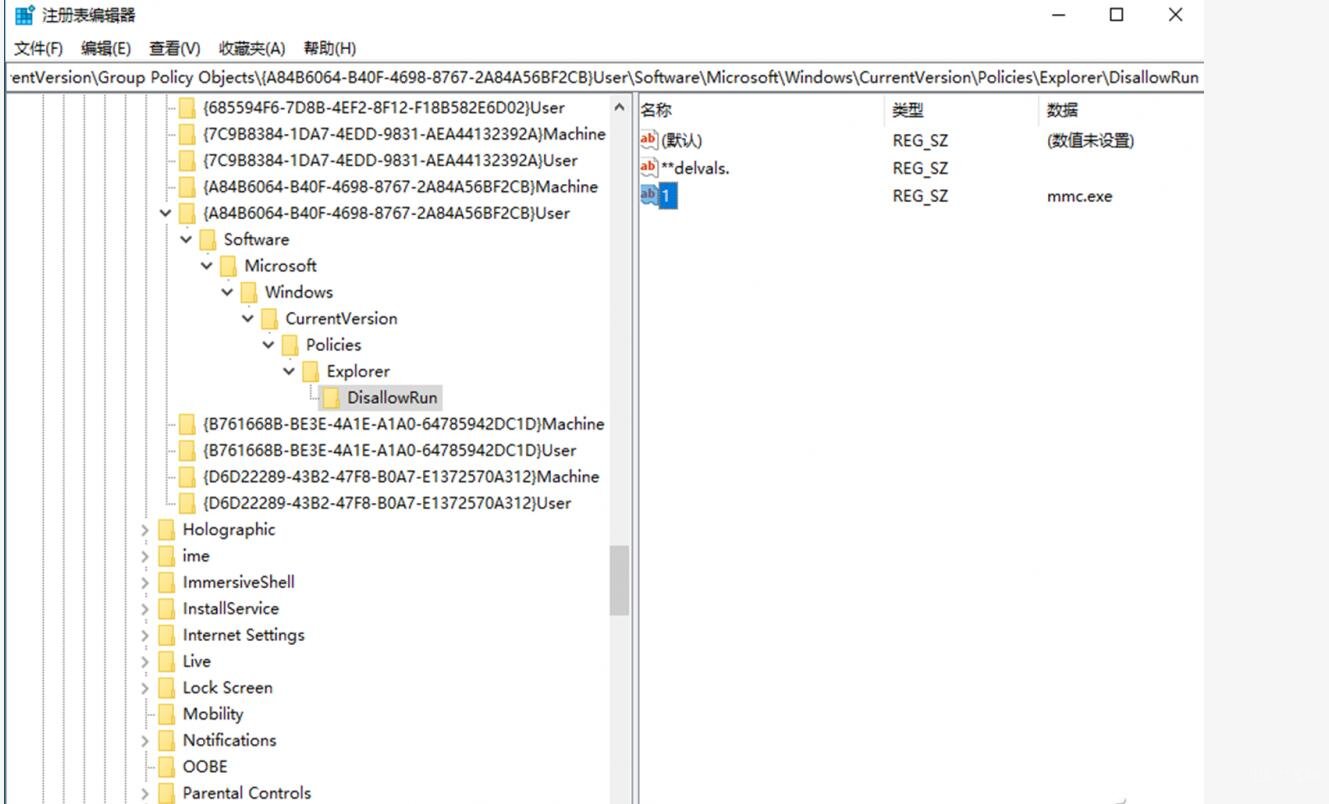Expand the Internet Settings key
Screen dimensions: 1329x804
click(x=145, y=635)
